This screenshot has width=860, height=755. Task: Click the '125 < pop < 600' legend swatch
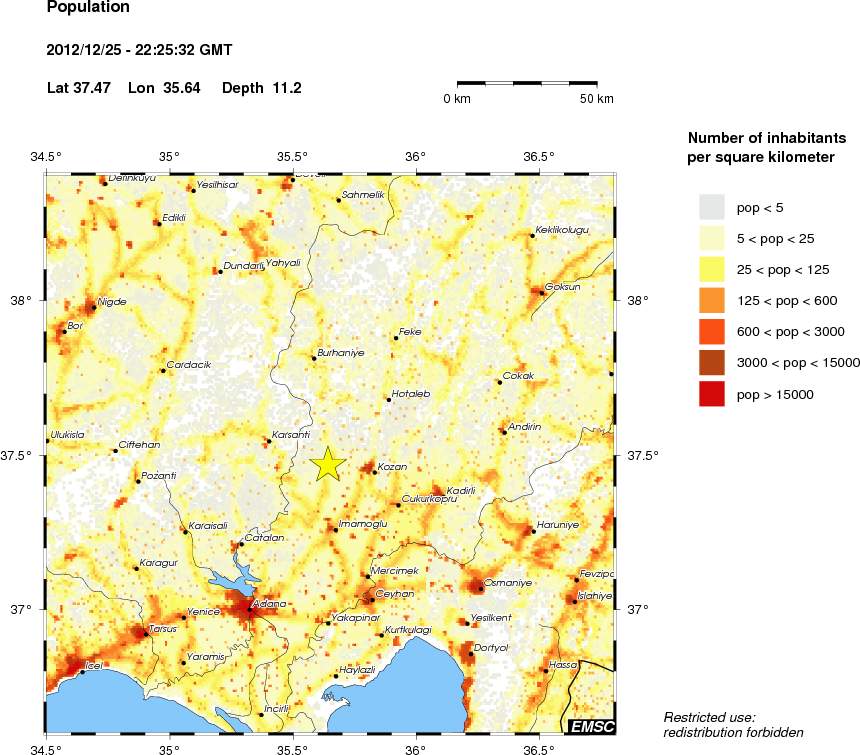[x=711, y=300]
